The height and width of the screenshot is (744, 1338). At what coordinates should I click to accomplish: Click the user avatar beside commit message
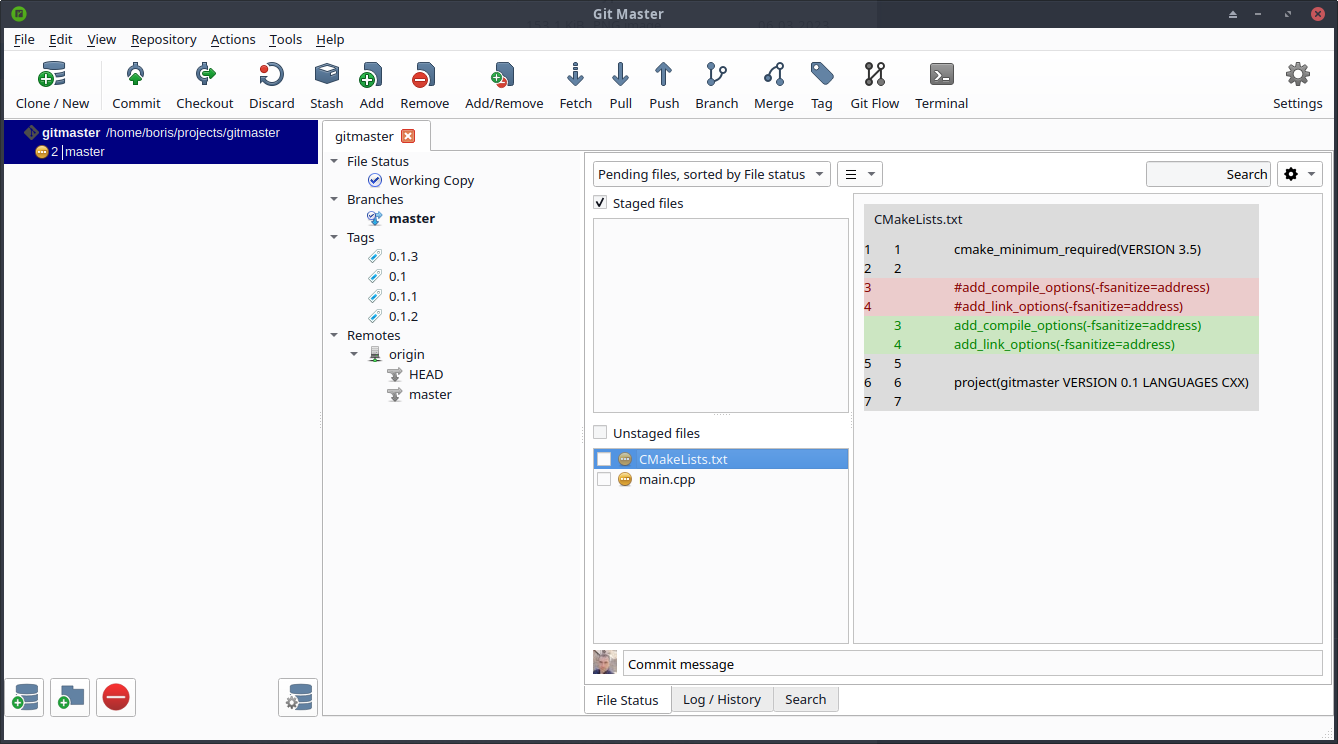[x=605, y=663]
